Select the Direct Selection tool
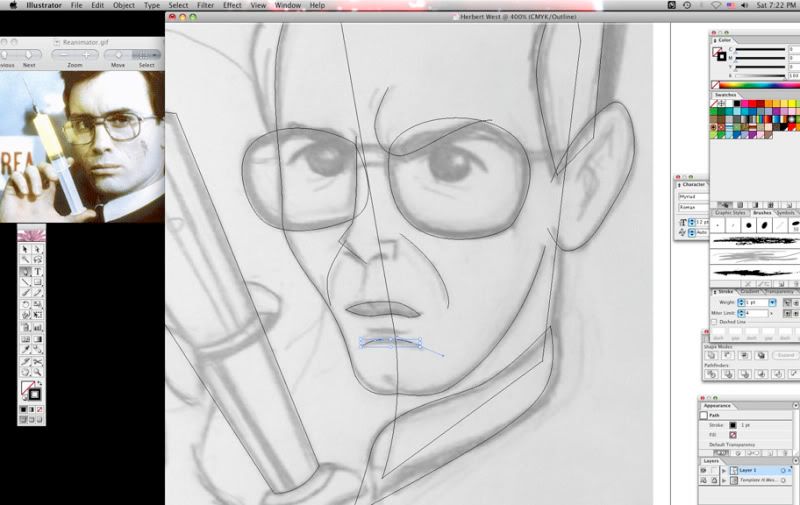Image resolution: width=800 pixels, height=505 pixels. pos(37,249)
